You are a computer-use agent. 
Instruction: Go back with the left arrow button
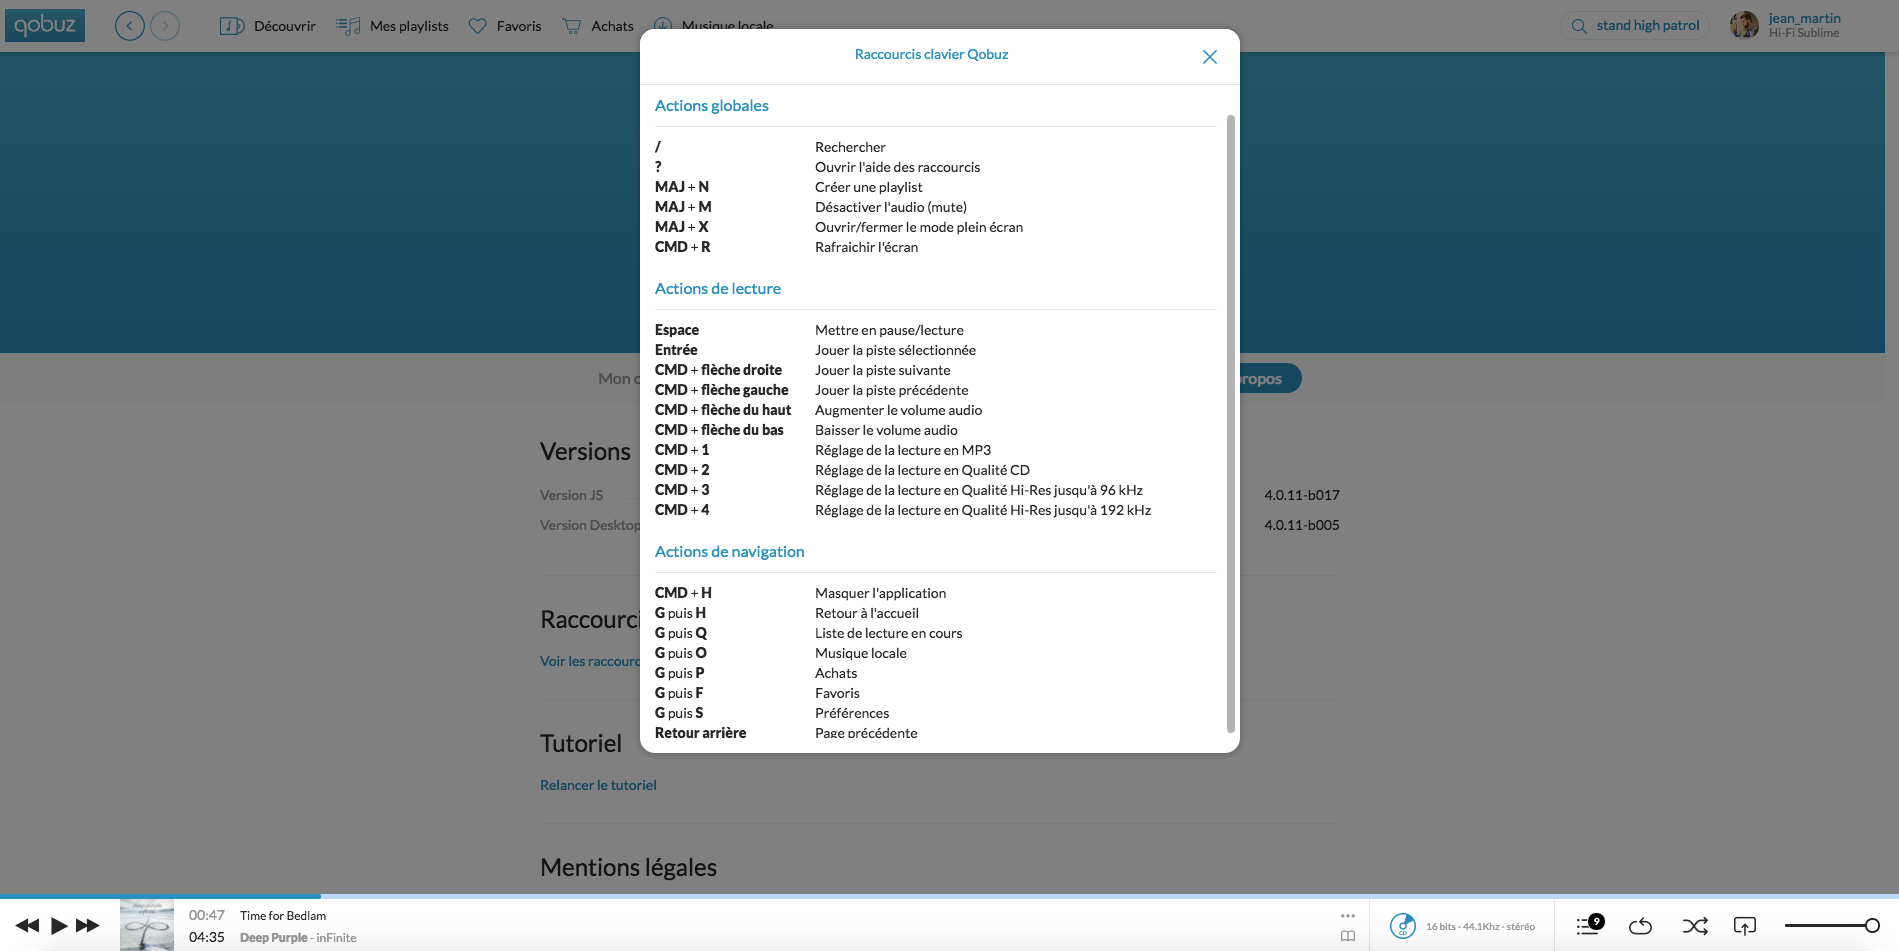click(130, 26)
